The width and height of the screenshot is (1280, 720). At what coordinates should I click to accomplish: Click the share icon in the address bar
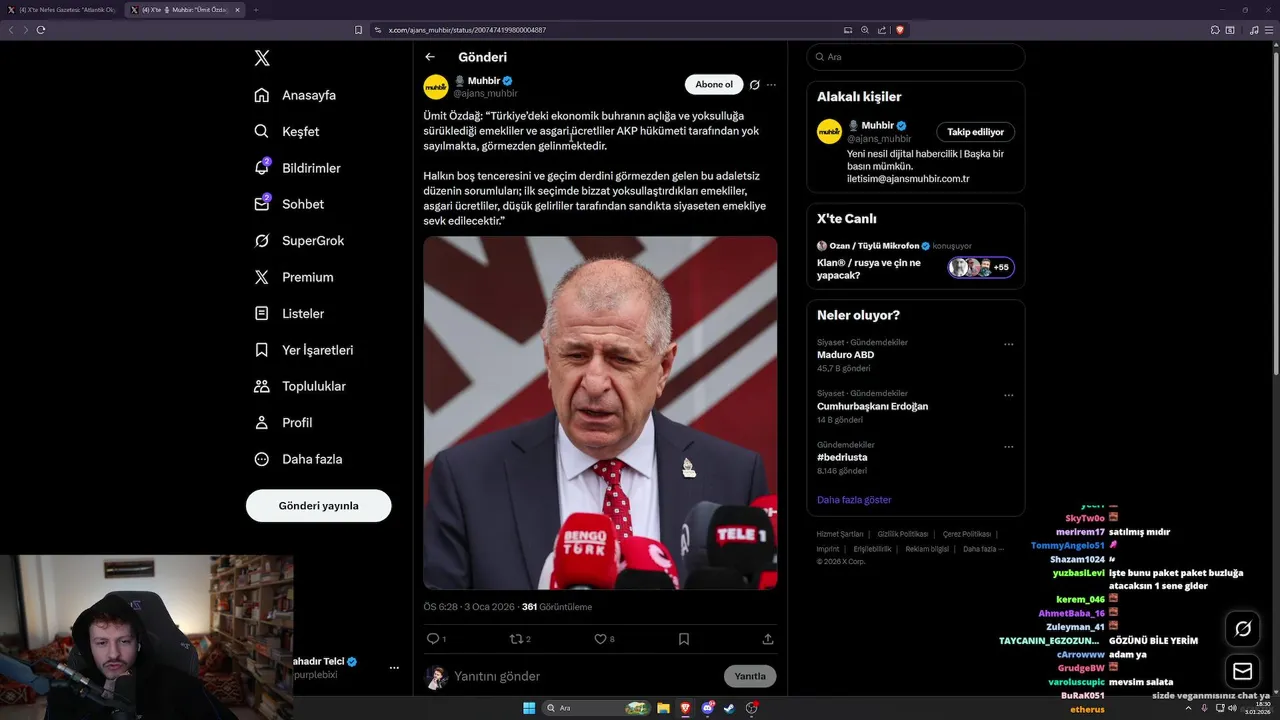pyautogui.click(x=882, y=30)
